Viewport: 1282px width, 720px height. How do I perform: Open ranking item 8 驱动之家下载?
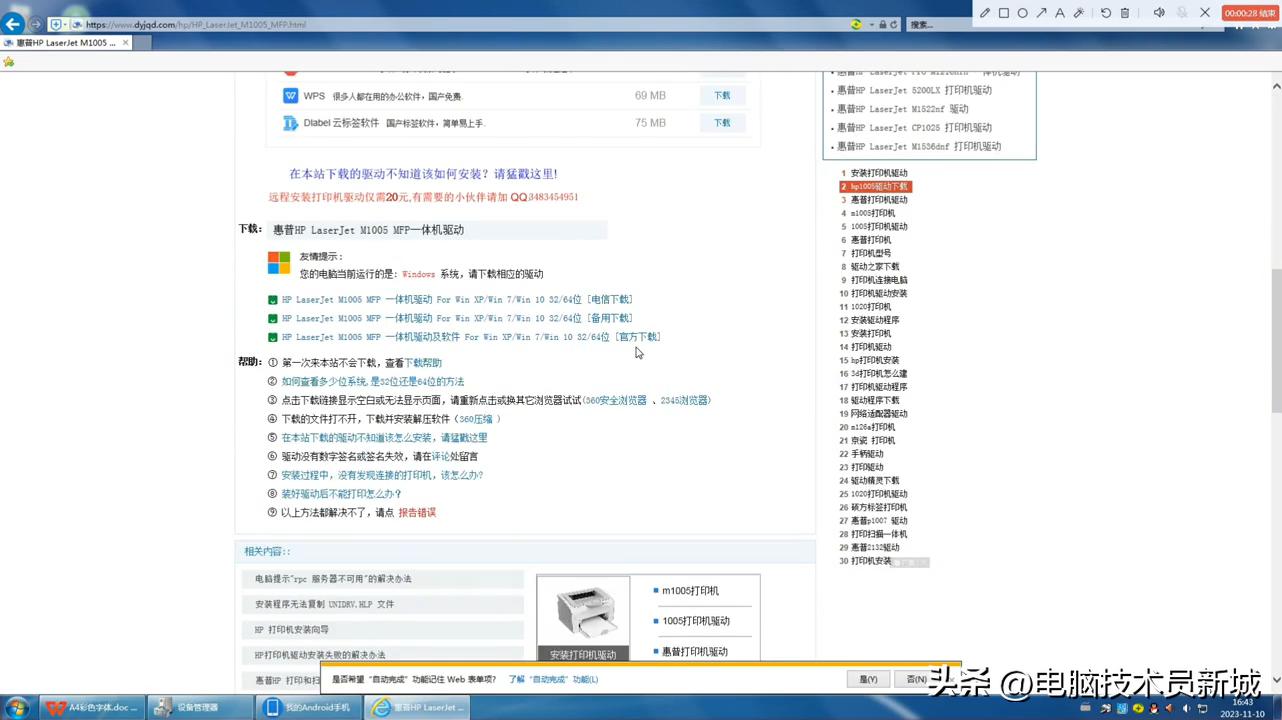point(875,267)
